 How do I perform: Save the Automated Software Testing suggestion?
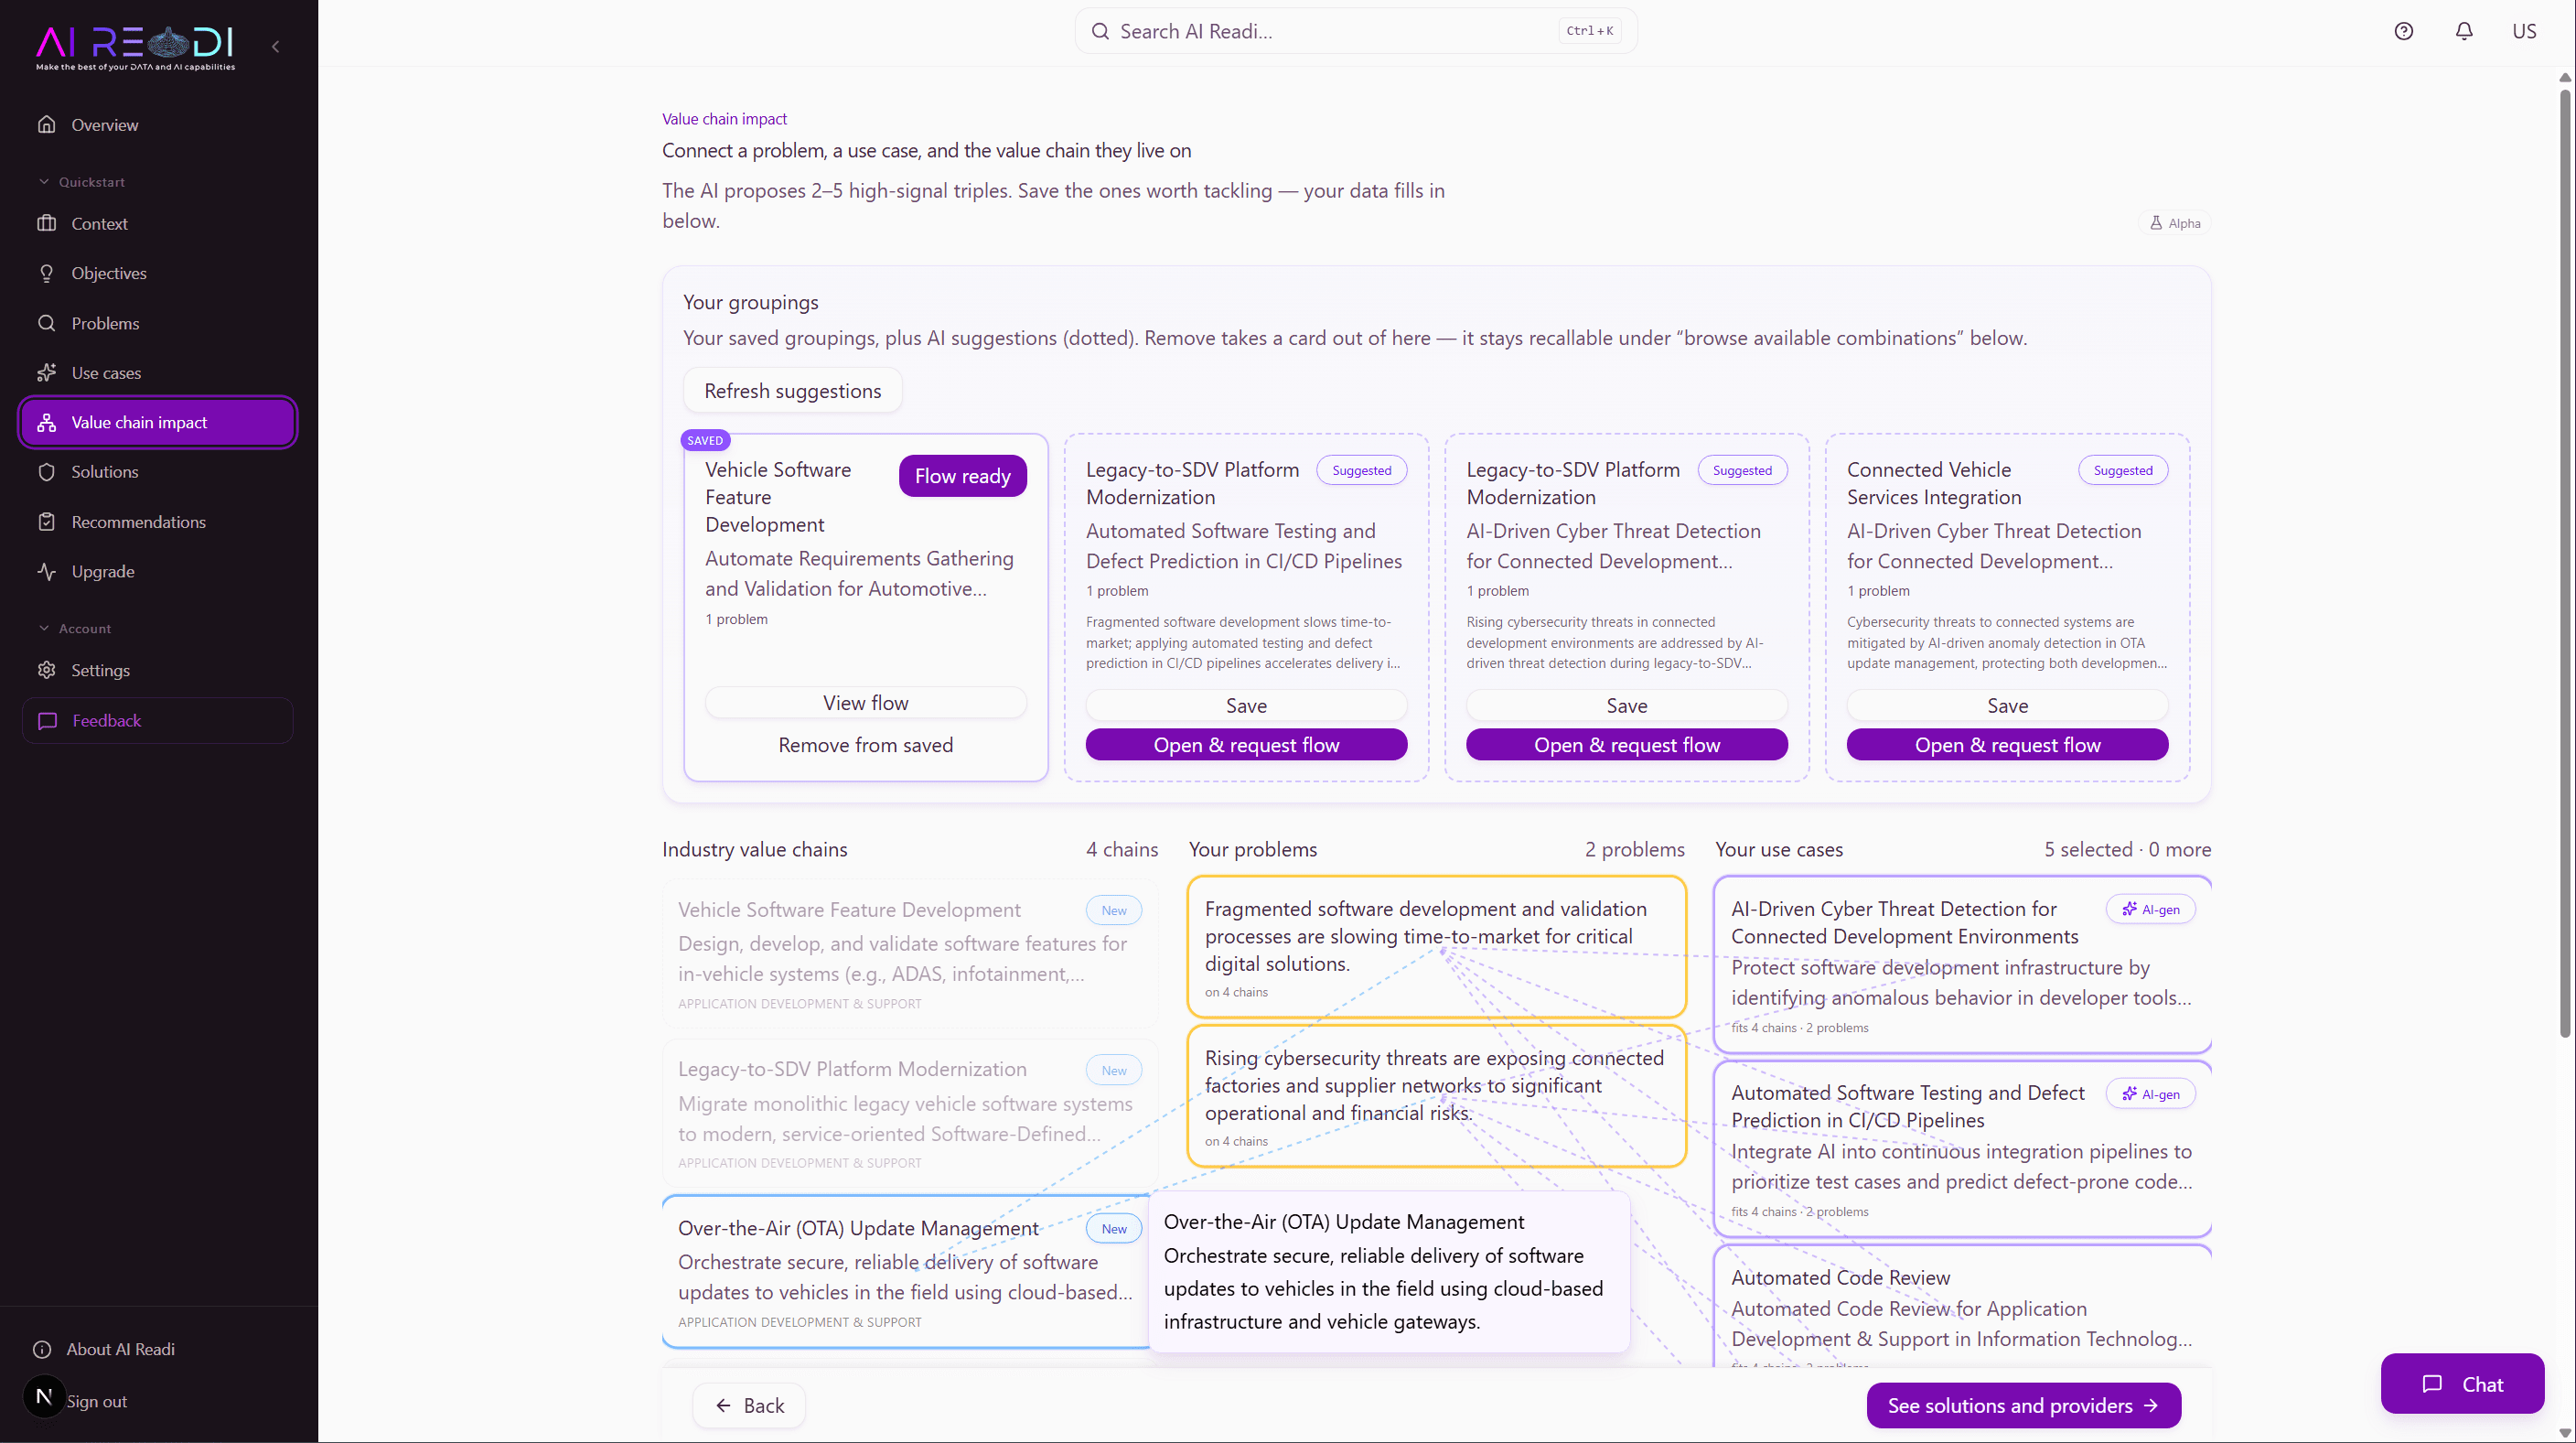(1246, 706)
